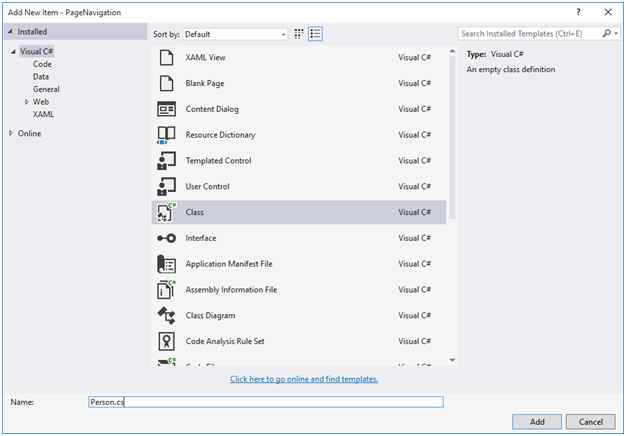Switch to medium icons list view
Image resolution: width=626 pixels, height=436 pixels.
315,34
